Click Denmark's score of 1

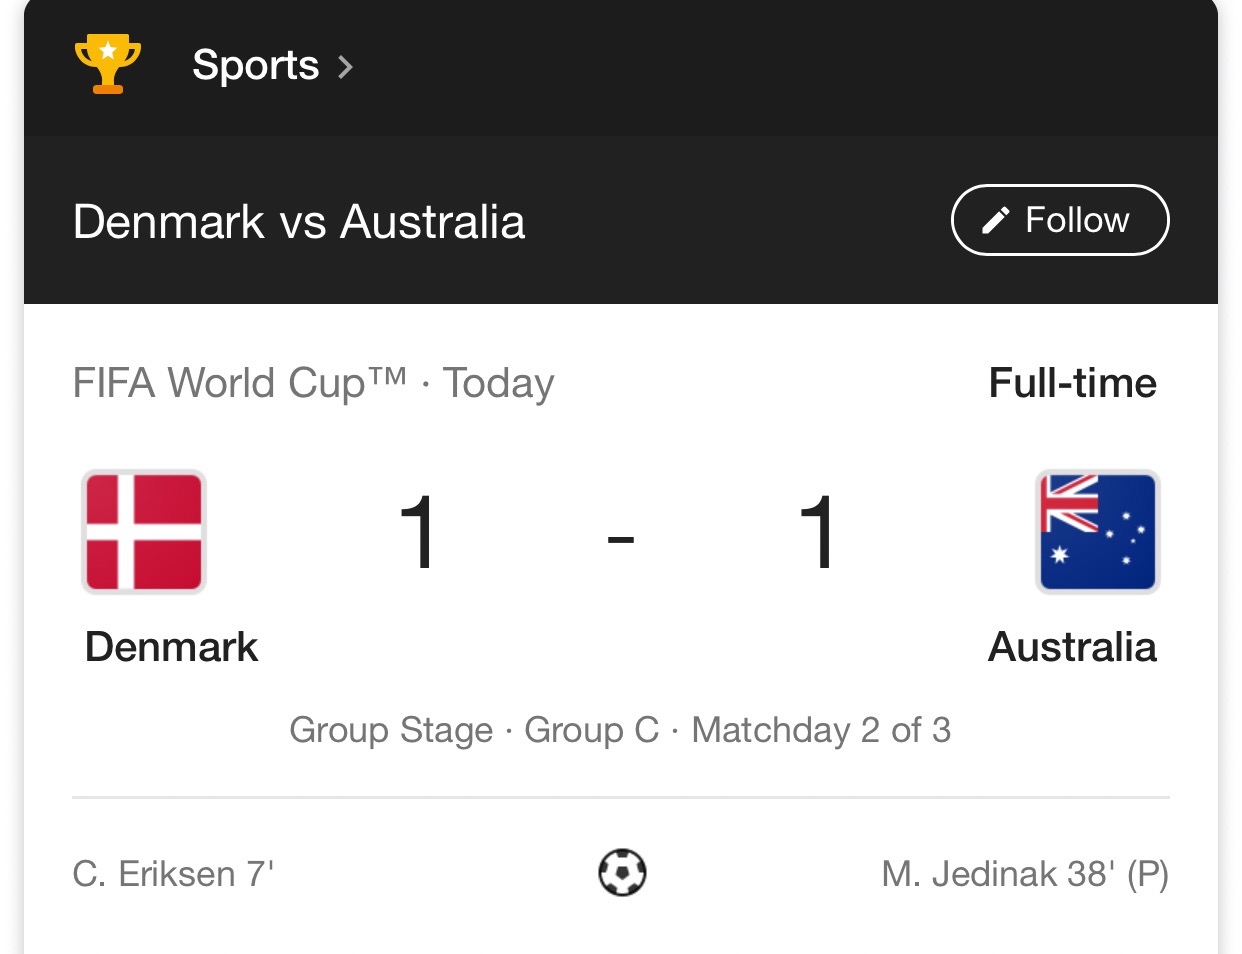coord(416,533)
